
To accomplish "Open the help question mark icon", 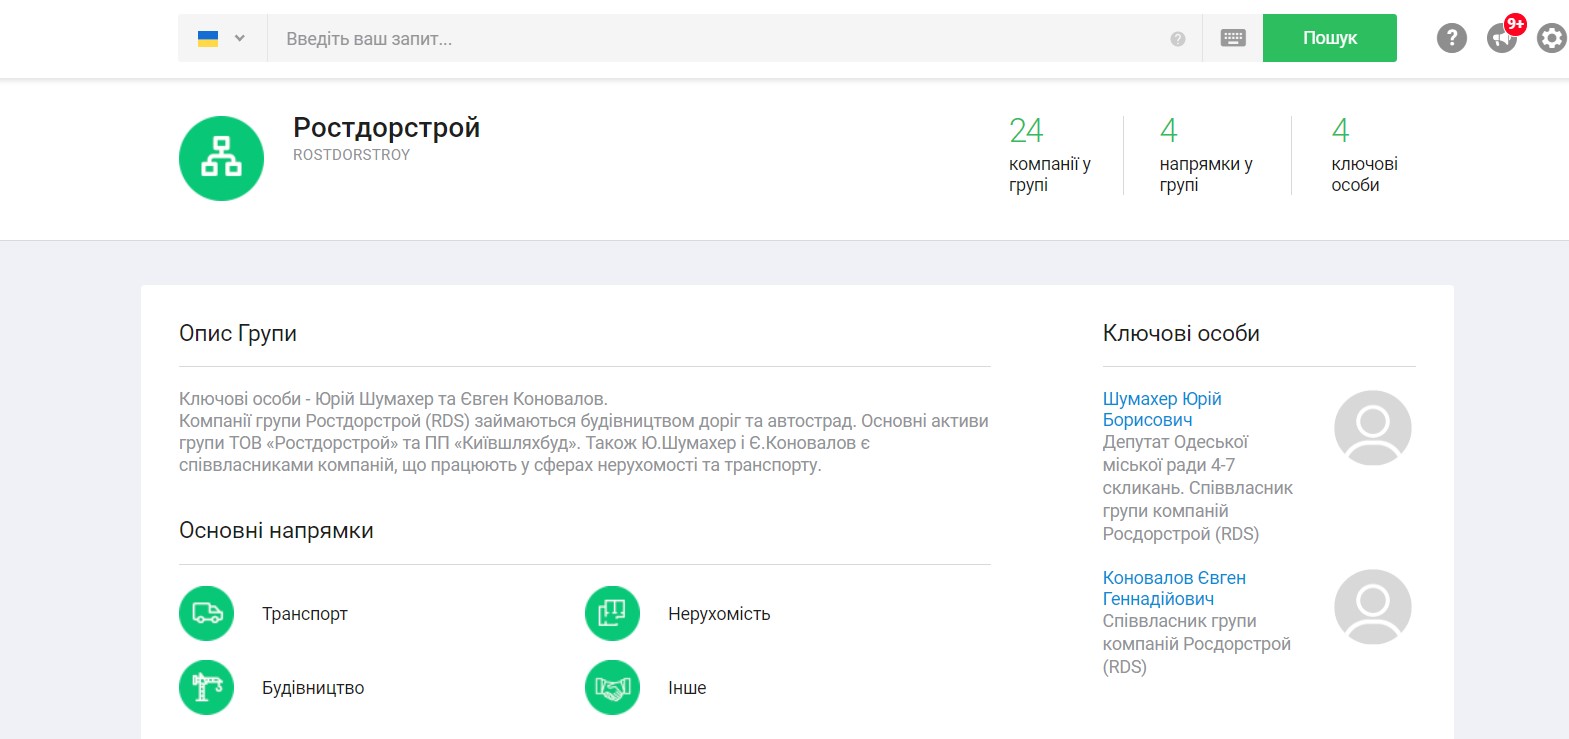I will pos(1451,38).
